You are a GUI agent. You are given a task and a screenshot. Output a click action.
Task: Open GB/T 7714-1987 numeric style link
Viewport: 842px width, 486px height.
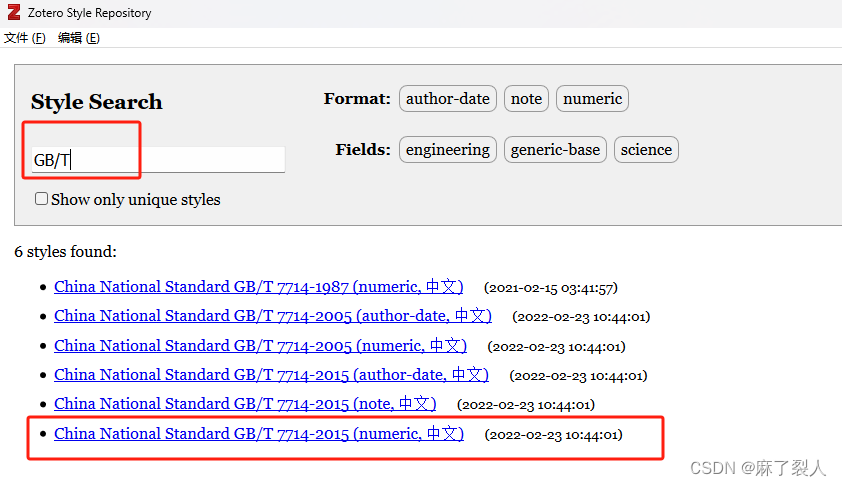[258, 287]
